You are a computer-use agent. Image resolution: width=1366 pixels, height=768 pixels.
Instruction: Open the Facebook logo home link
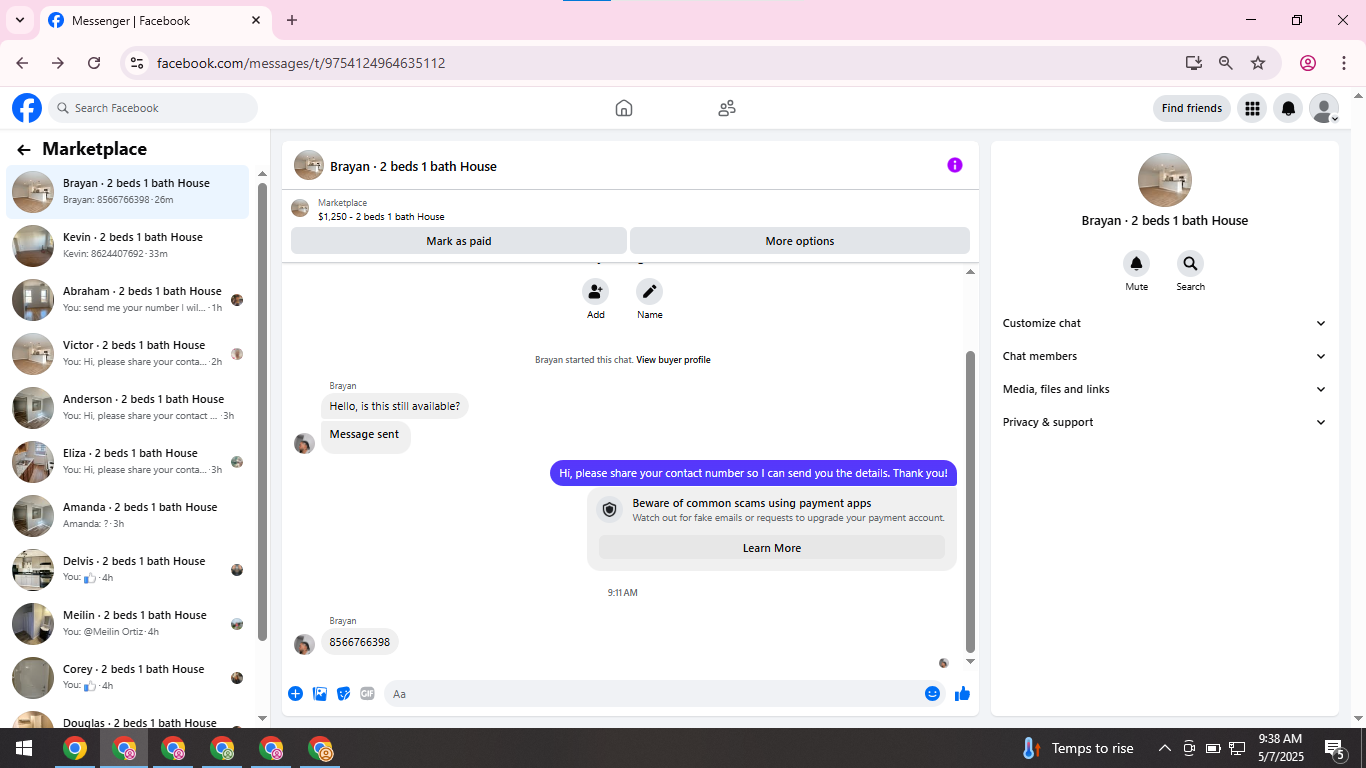click(x=27, y=108)
